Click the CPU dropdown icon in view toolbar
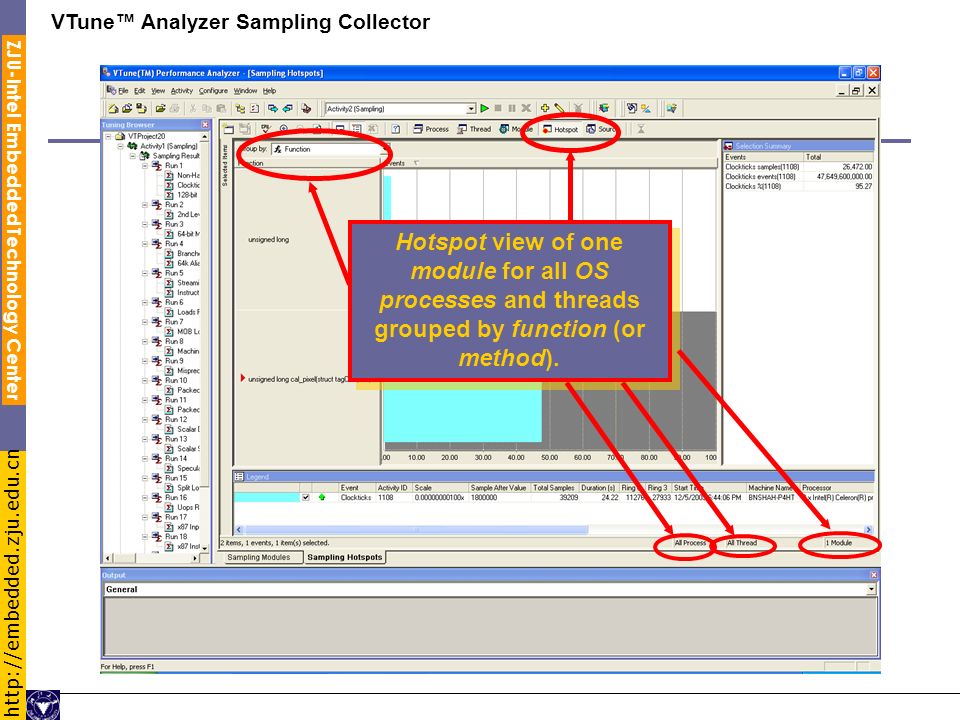Viewport: 960px width, 720px height. tap(265, 129)
